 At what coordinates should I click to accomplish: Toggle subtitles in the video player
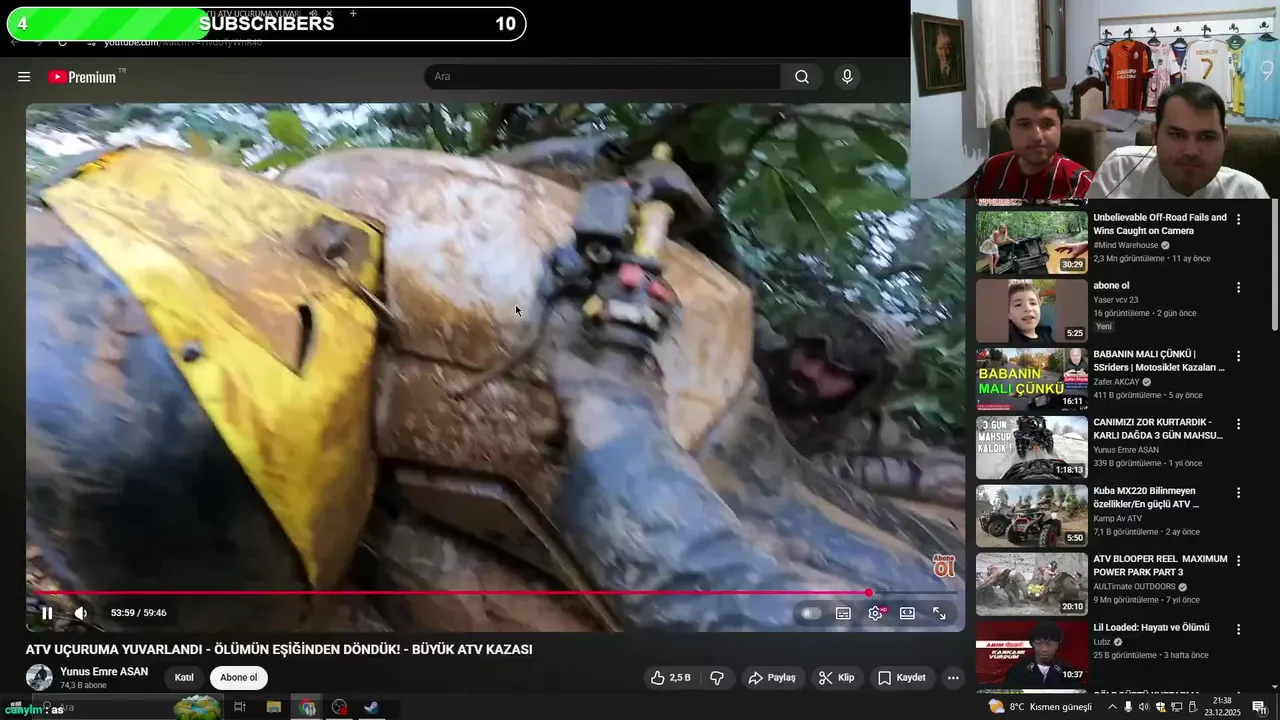843,613
